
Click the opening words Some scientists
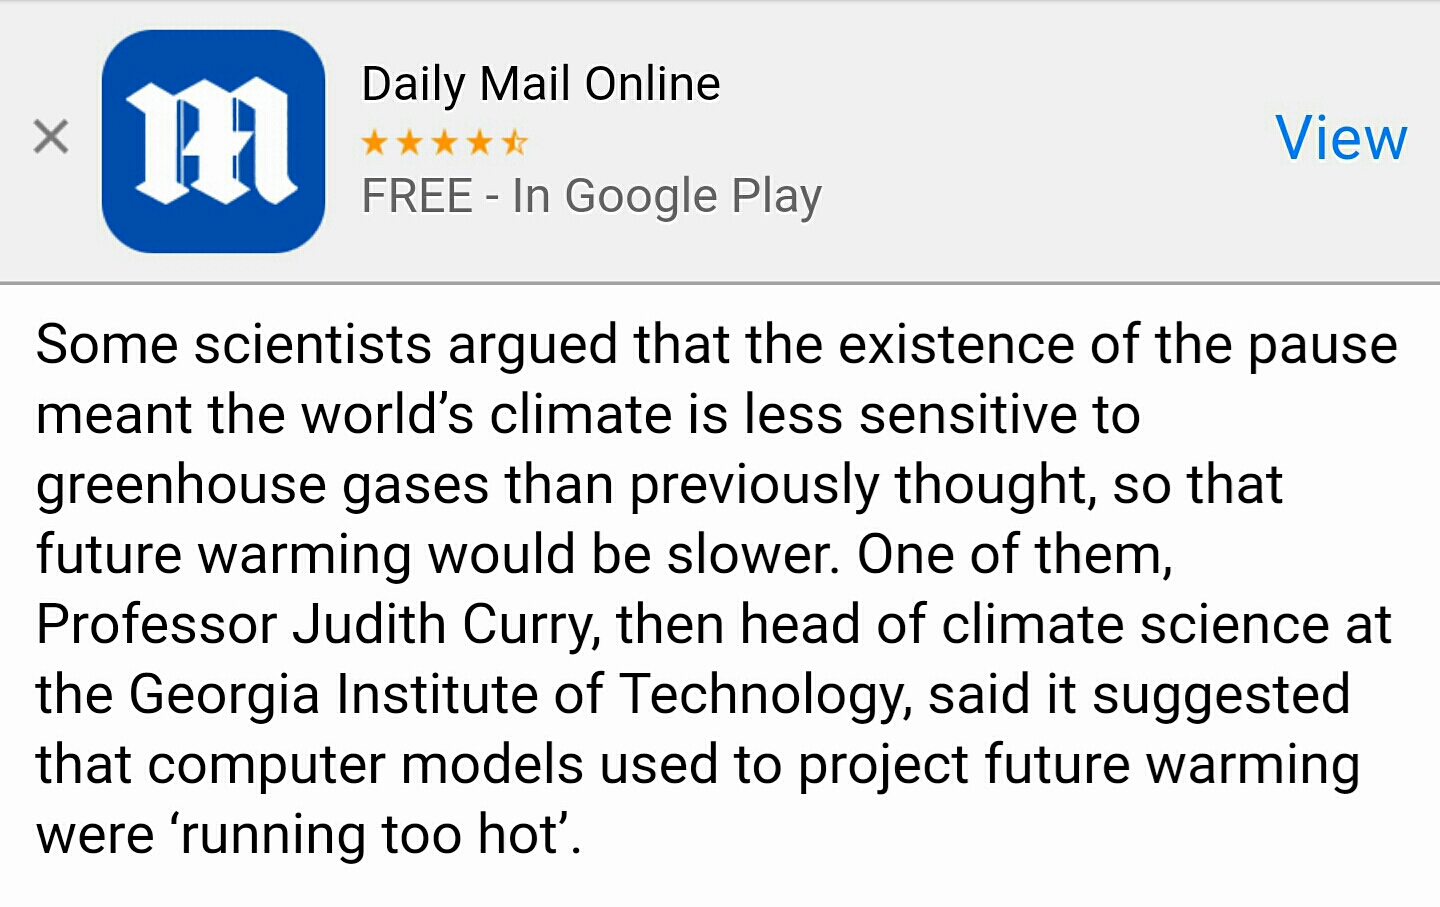point(233,345)
